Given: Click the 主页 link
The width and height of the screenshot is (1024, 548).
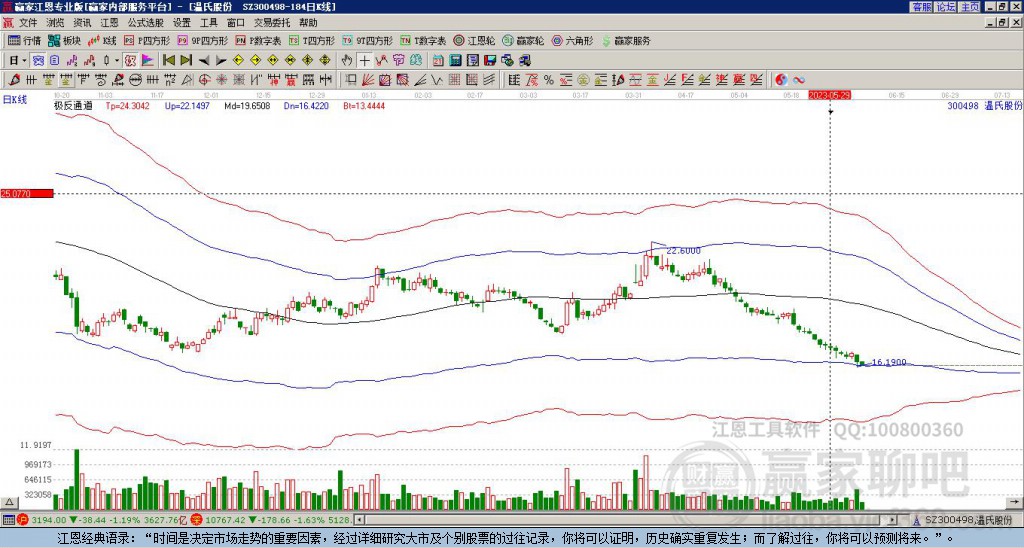Looking at the screenshot, I should [x=970, y=7].
